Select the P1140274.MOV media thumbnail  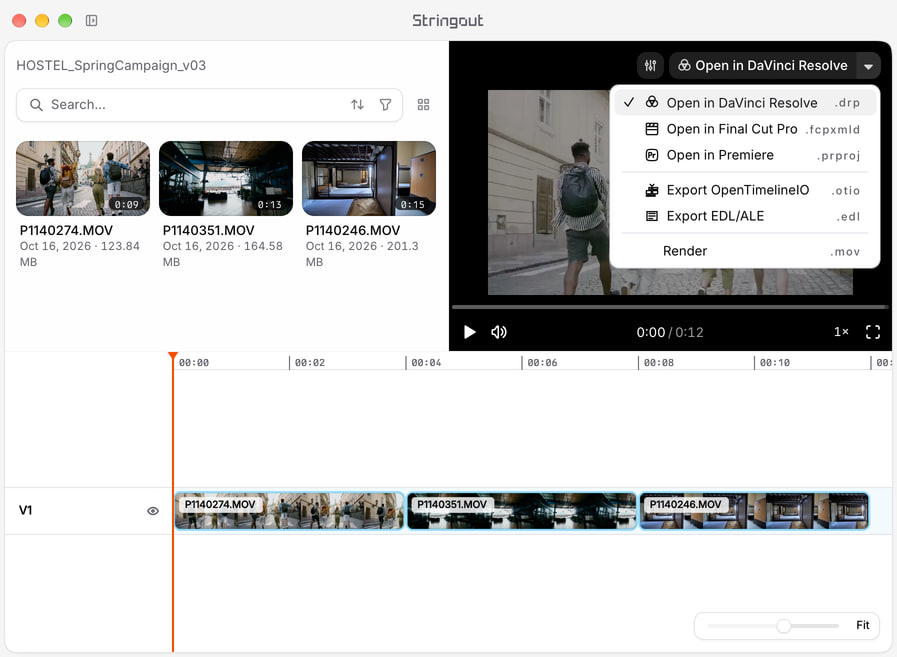[83, 179]
